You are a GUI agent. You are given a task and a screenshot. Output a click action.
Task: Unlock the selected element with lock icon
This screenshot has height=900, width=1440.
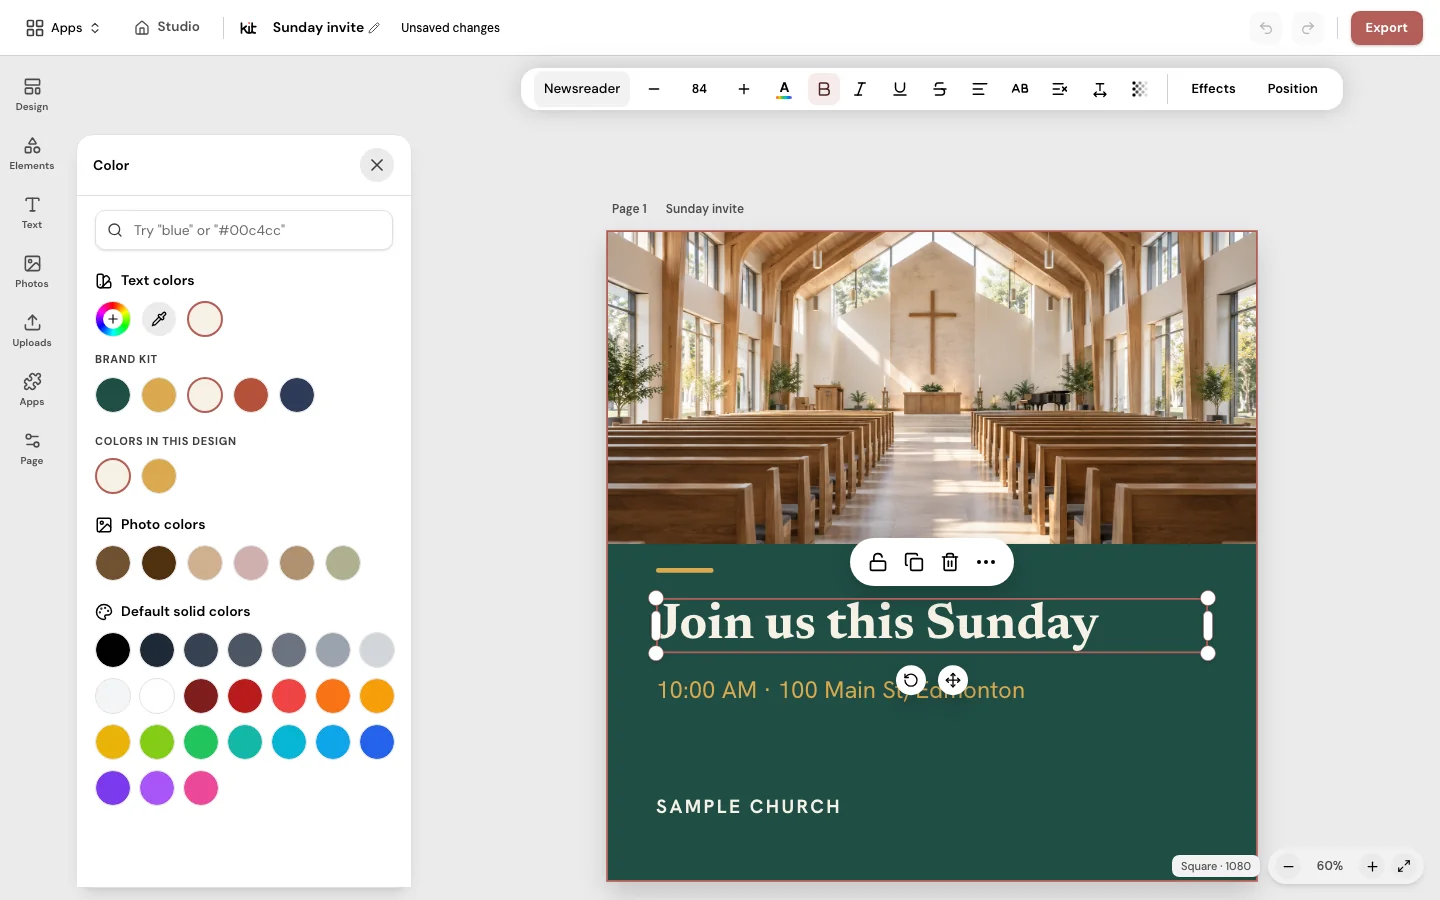point(878,562)
